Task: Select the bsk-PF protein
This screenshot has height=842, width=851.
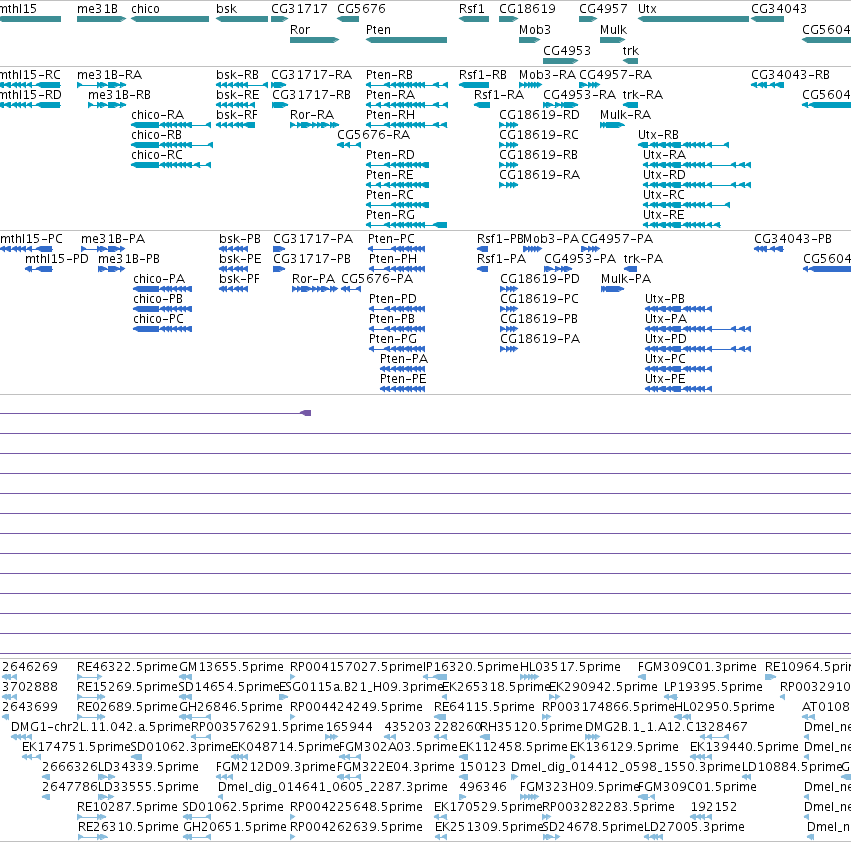Action: (x=233, y=289)
